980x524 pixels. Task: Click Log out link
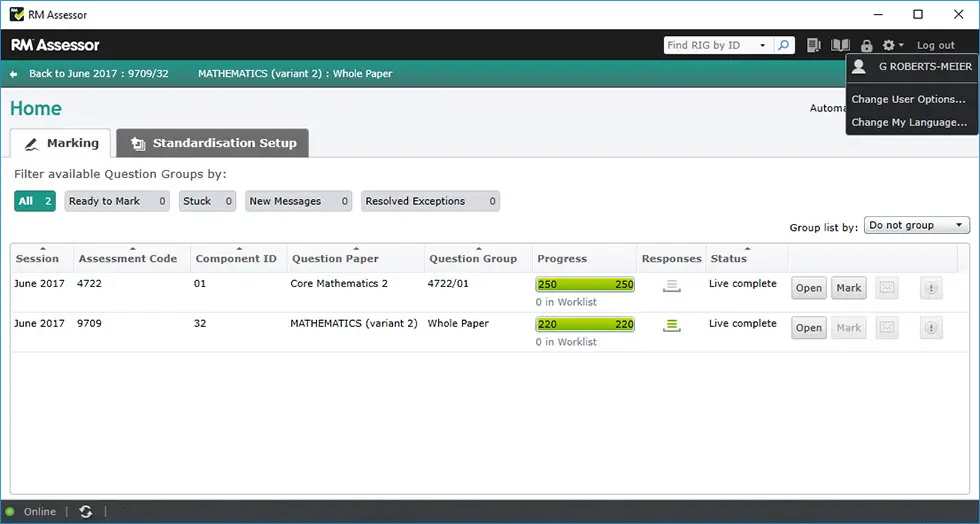click(x=936, y=45)
